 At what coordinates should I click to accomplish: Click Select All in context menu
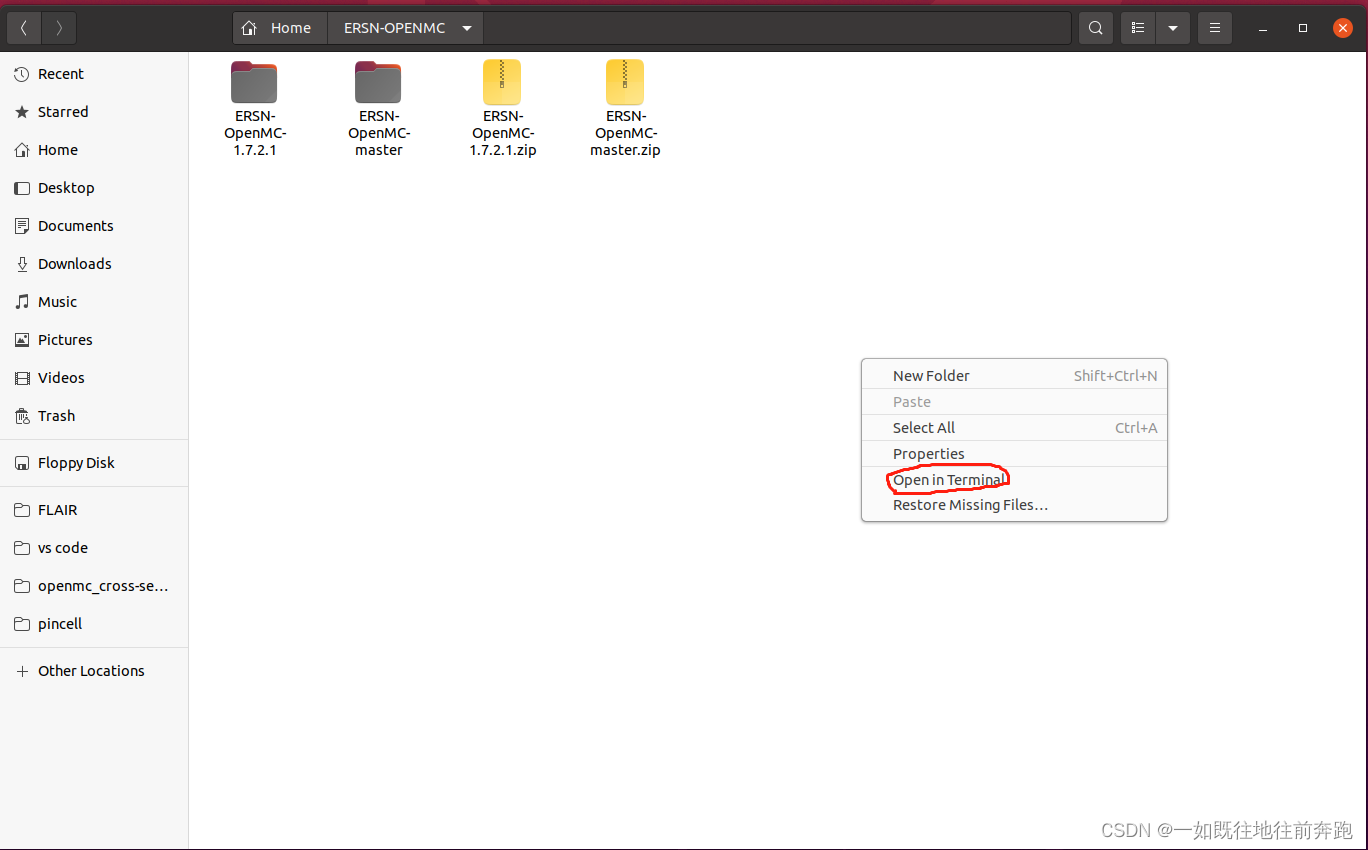923,427
